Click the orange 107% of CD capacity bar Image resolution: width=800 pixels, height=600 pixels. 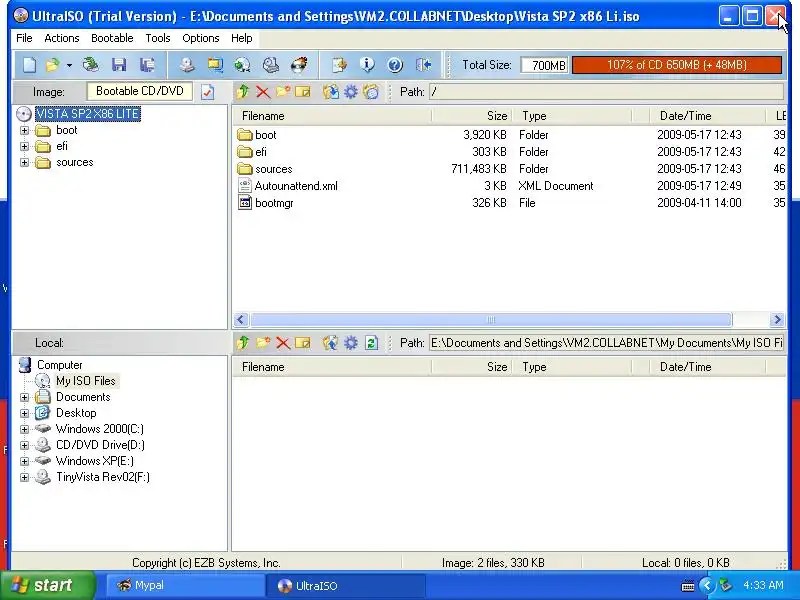[x=677, y=65]
